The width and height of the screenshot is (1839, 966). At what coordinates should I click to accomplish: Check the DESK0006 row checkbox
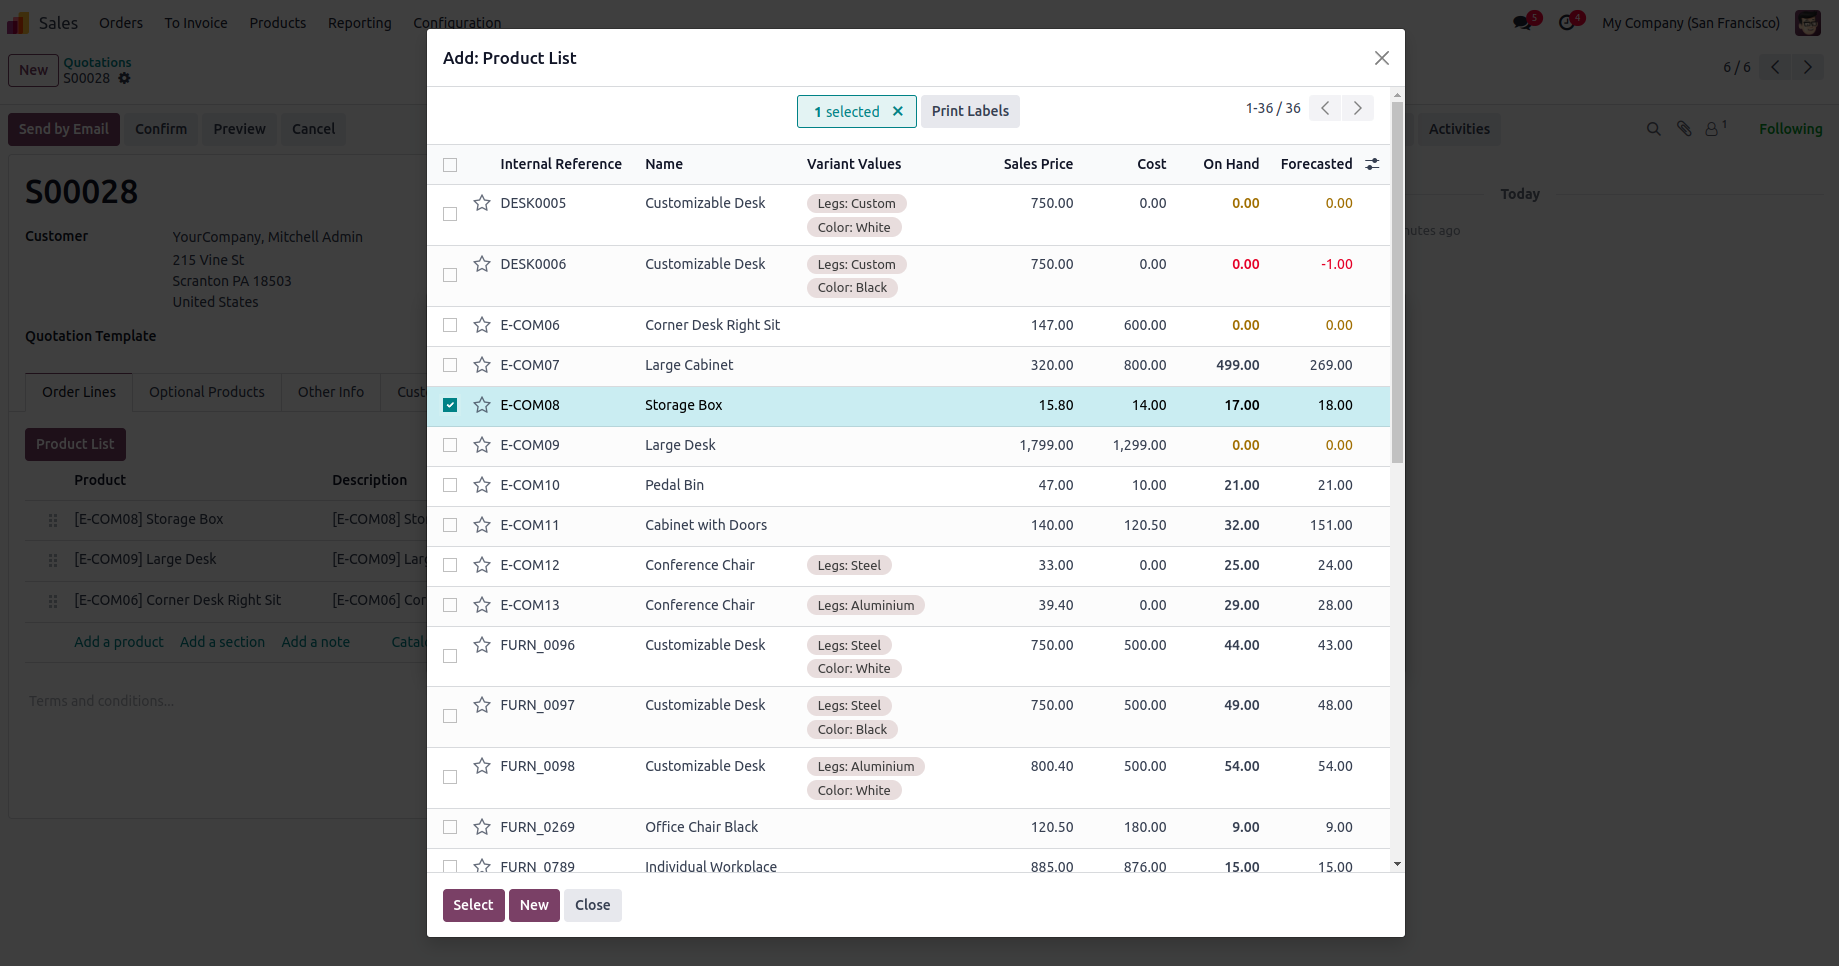point(450,275)
